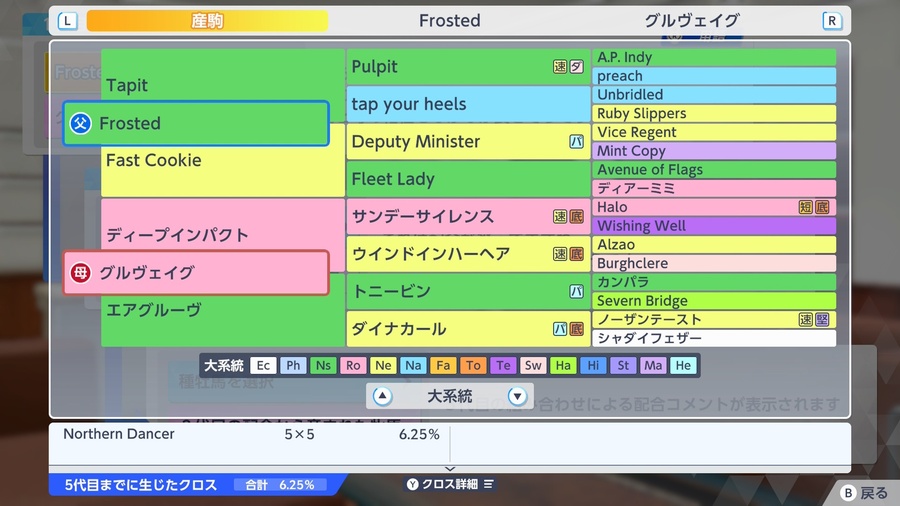The image size is (900, 506).
Task: Select Burghclere entry
Action: [x=714, y=263]
